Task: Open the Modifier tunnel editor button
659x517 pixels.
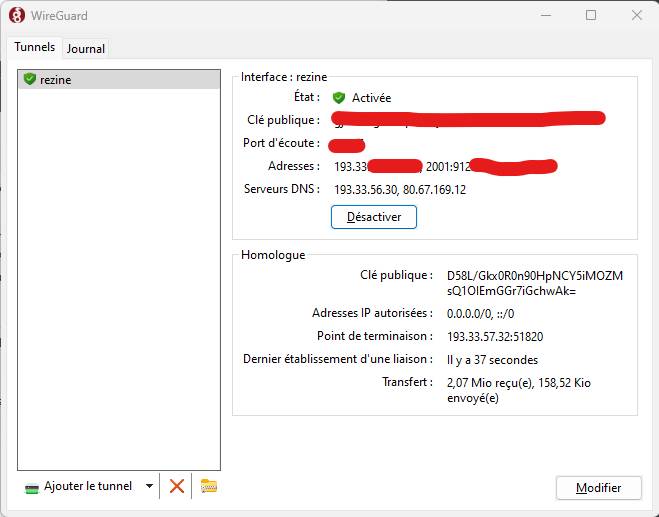Action: click(x=598, y=488)
